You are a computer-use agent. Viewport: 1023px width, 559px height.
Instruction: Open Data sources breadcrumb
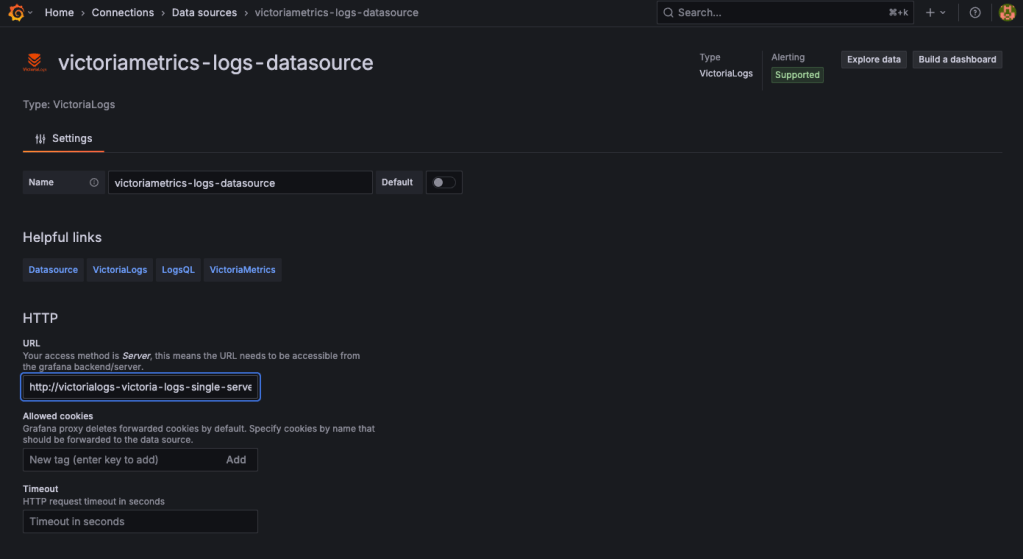tap(204, 12)
